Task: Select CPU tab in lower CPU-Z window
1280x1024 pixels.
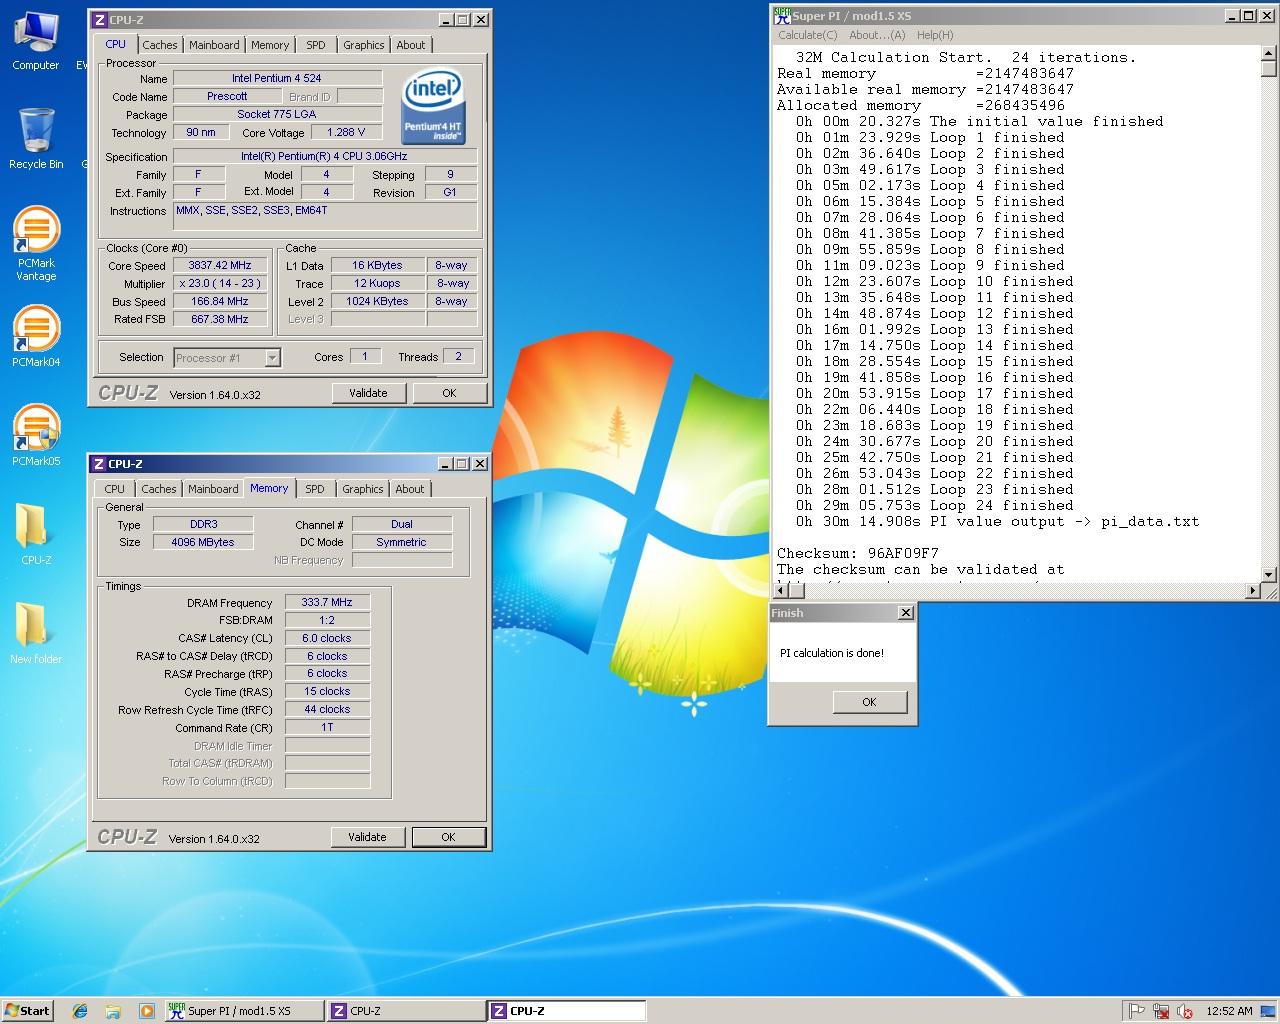Action: (x=115, y=489)
